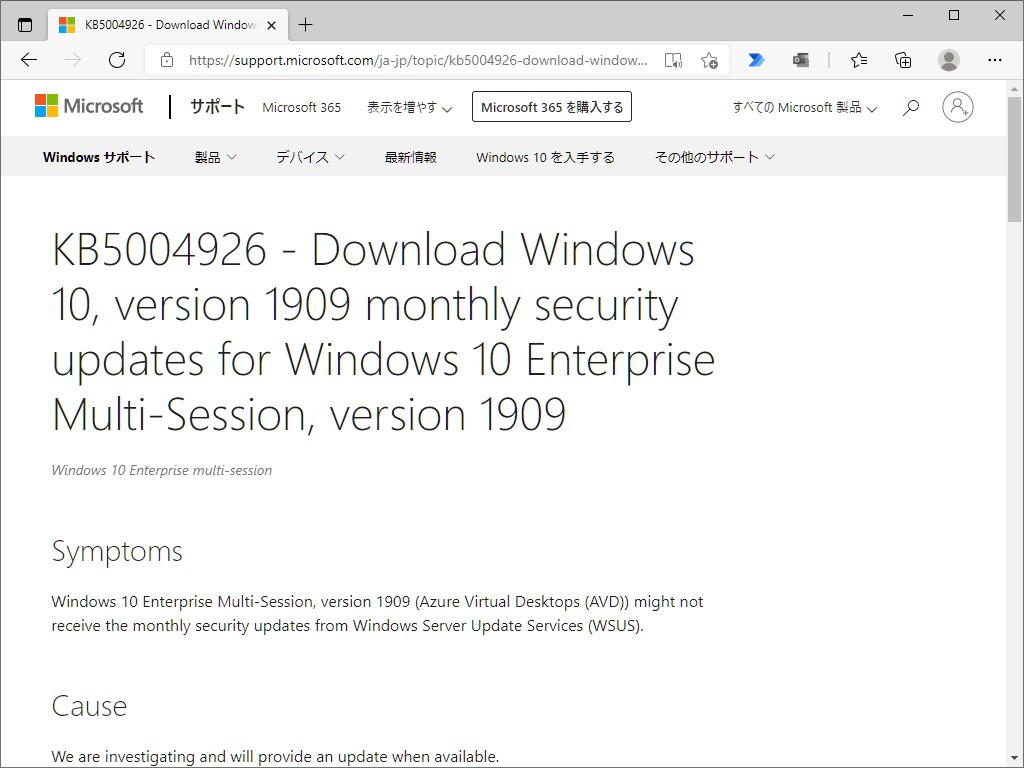Click the Cause heading
The width and height of the screenshot is (1024, 768).
[89, 706]
